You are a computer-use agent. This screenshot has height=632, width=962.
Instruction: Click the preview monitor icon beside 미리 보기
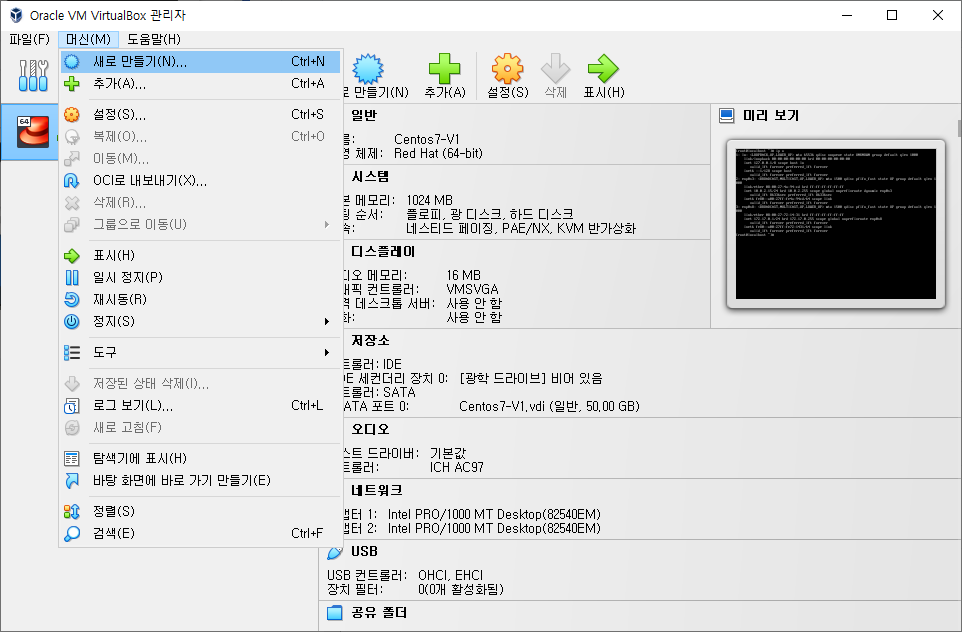[x=726, y=115]
